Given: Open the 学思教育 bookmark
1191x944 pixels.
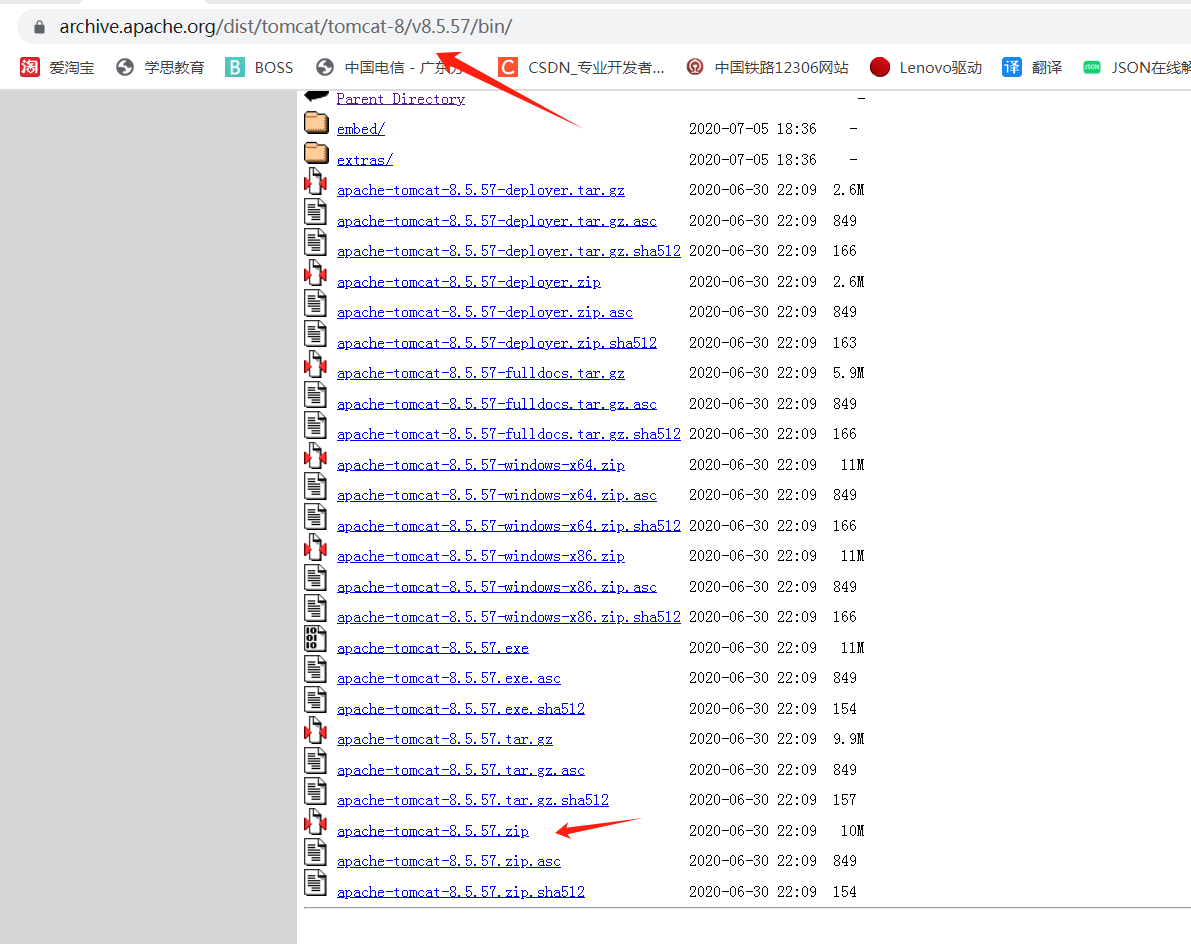Looking at the screenshot, I should click(x=160, y=68).
